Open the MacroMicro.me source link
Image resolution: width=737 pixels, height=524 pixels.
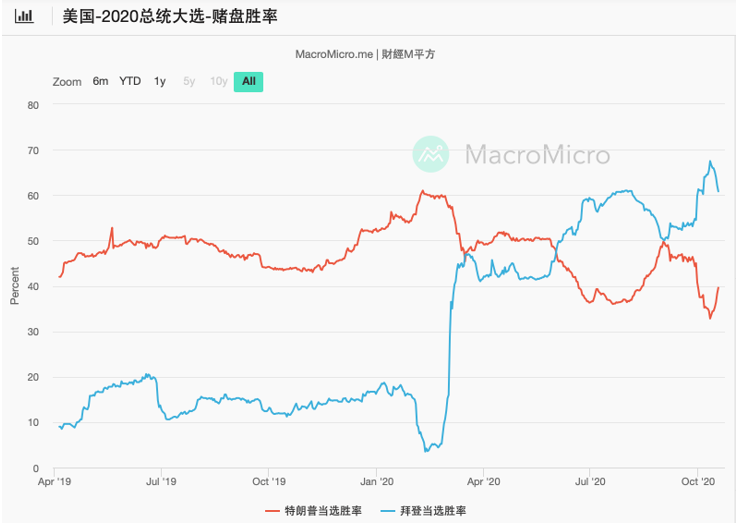click(334, 54)
